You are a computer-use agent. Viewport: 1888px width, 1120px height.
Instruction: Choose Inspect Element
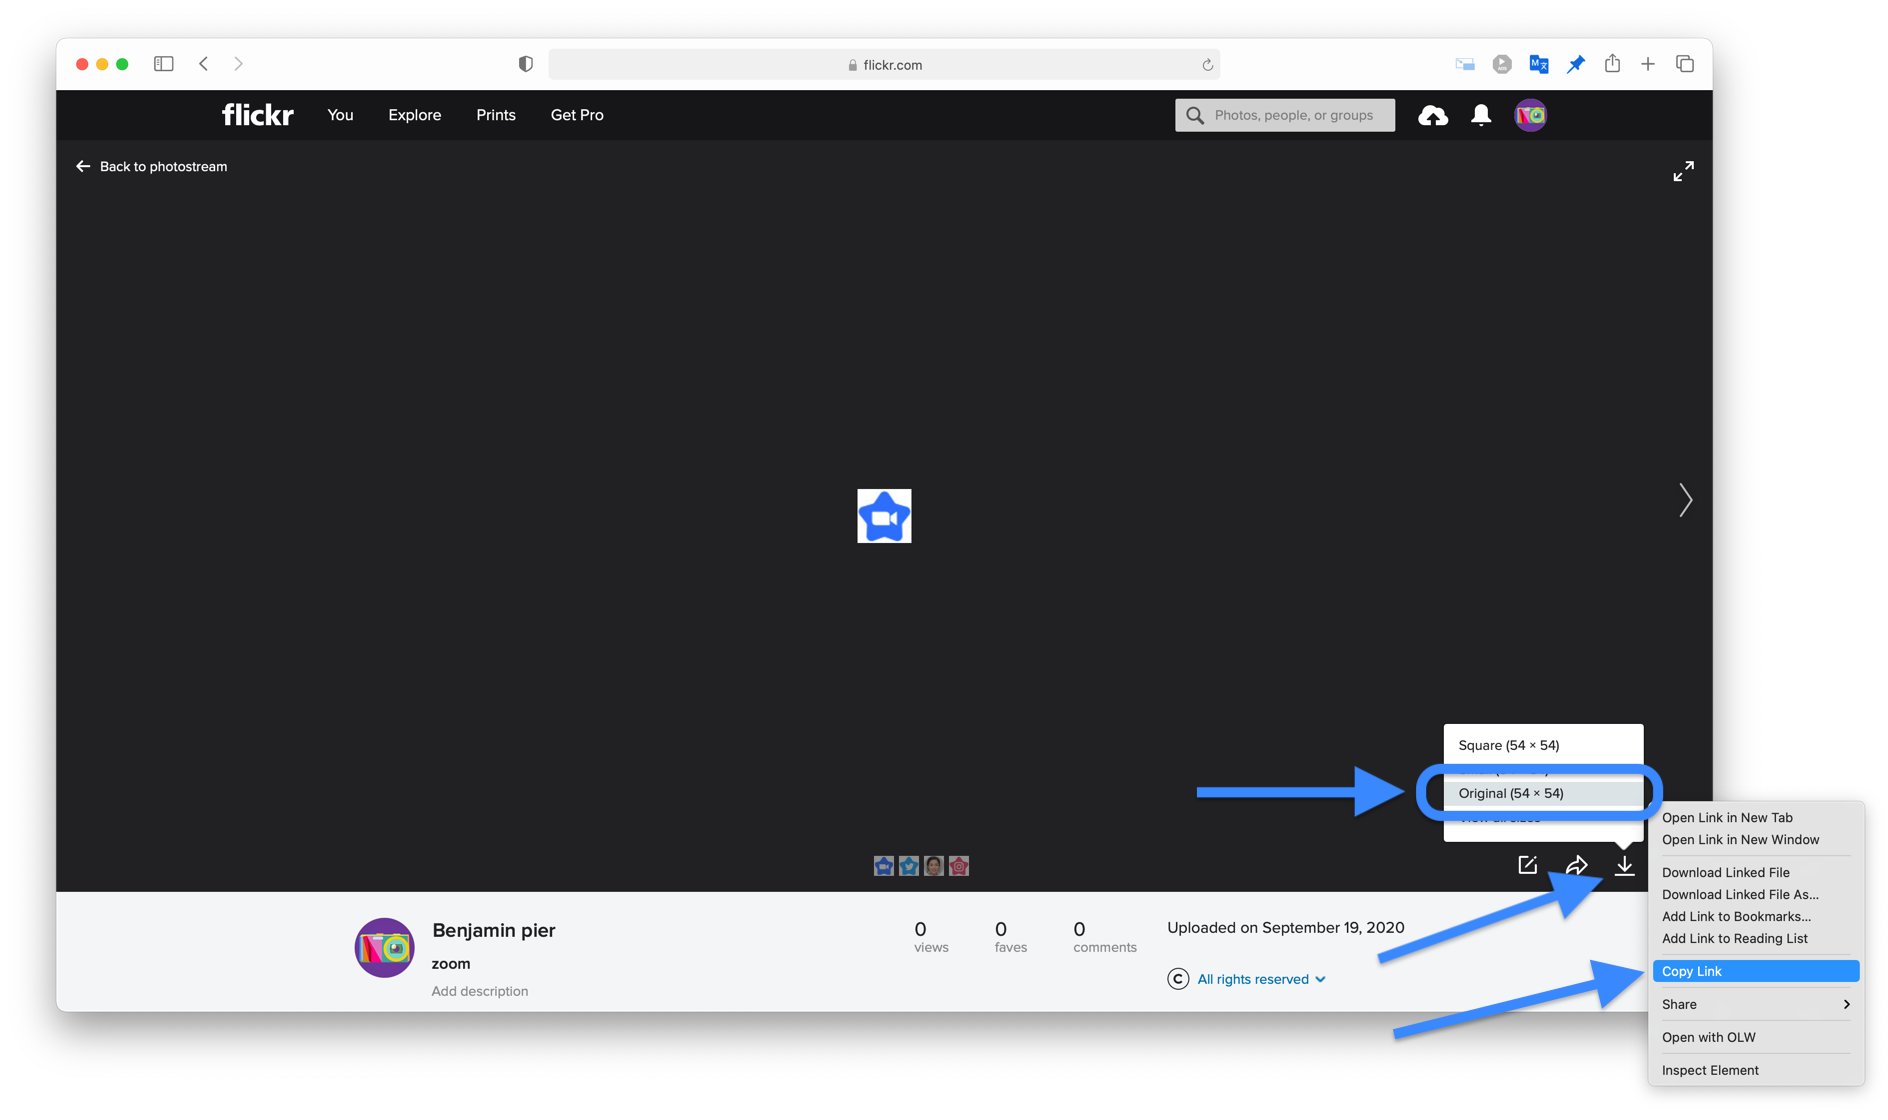pos(1755,1071)
